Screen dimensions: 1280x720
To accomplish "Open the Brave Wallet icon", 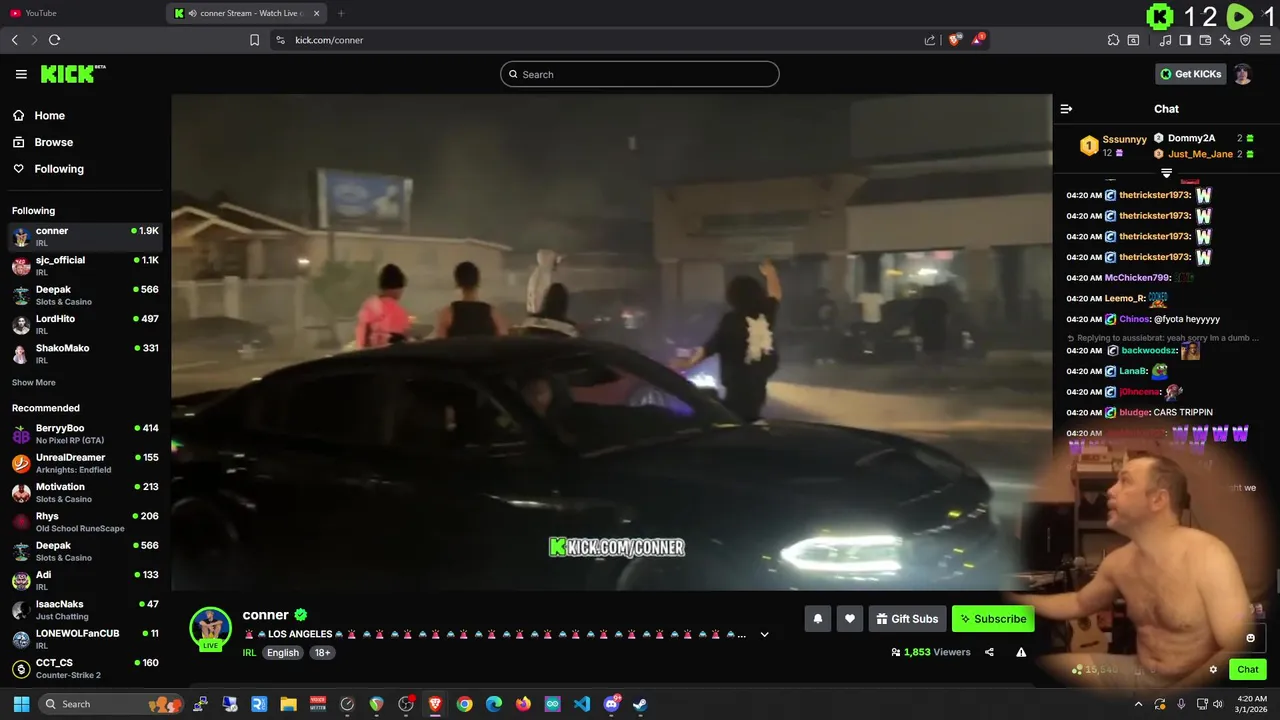I will click(1205, 40).
